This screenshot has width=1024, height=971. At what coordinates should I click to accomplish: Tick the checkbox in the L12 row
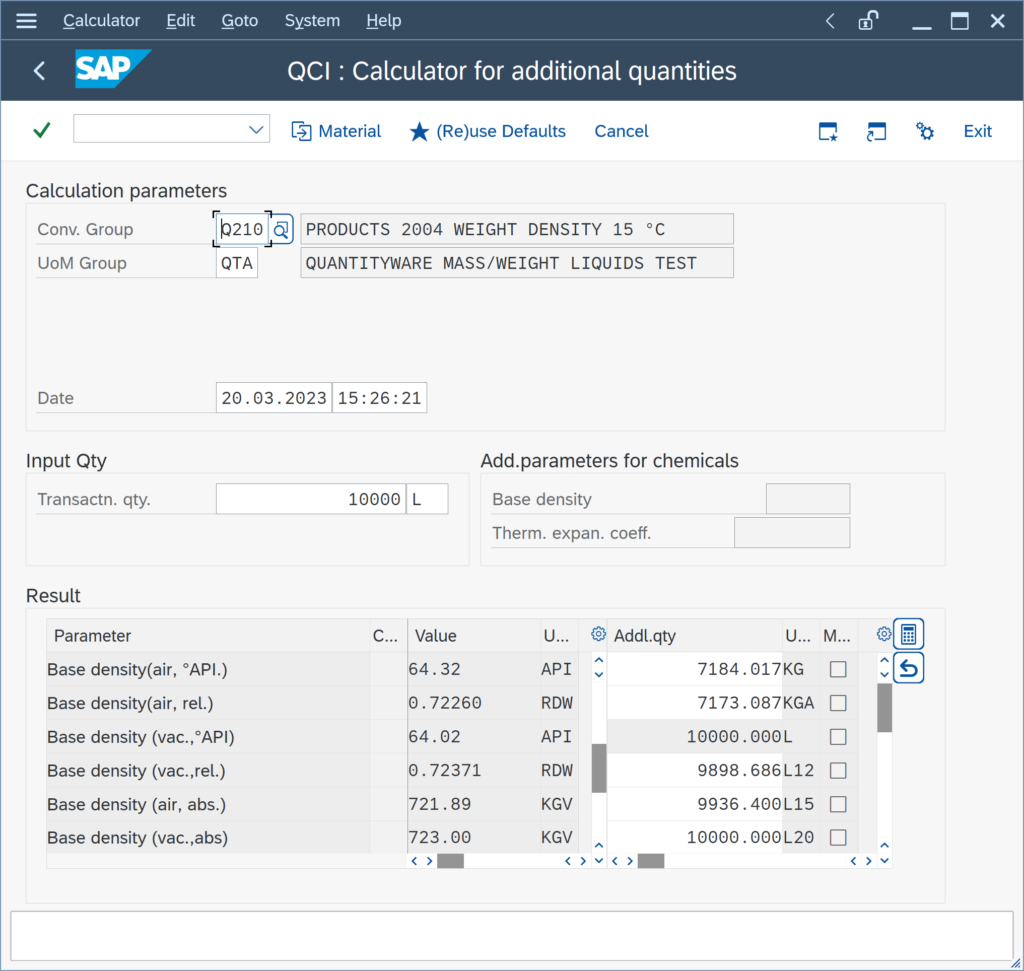pyautogui.click(x=838, y=771)
